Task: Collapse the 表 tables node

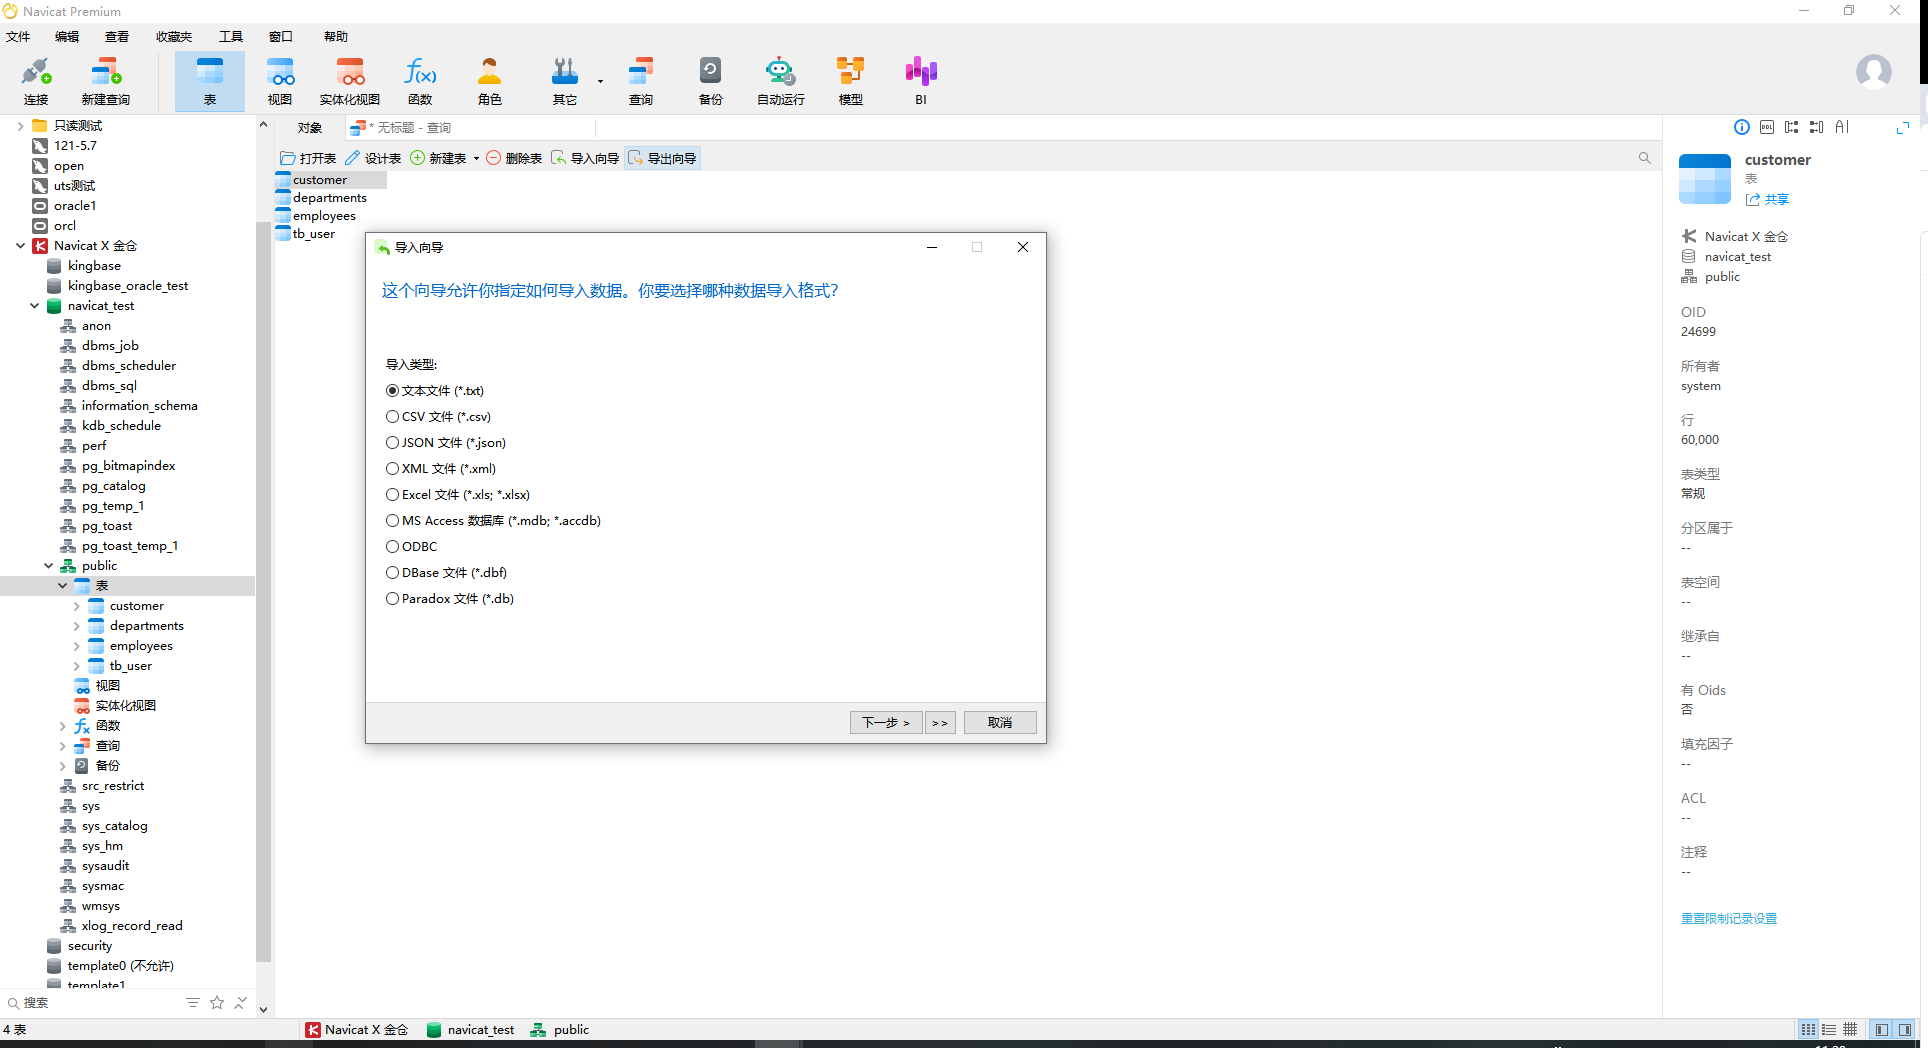Action: point(62,586)
